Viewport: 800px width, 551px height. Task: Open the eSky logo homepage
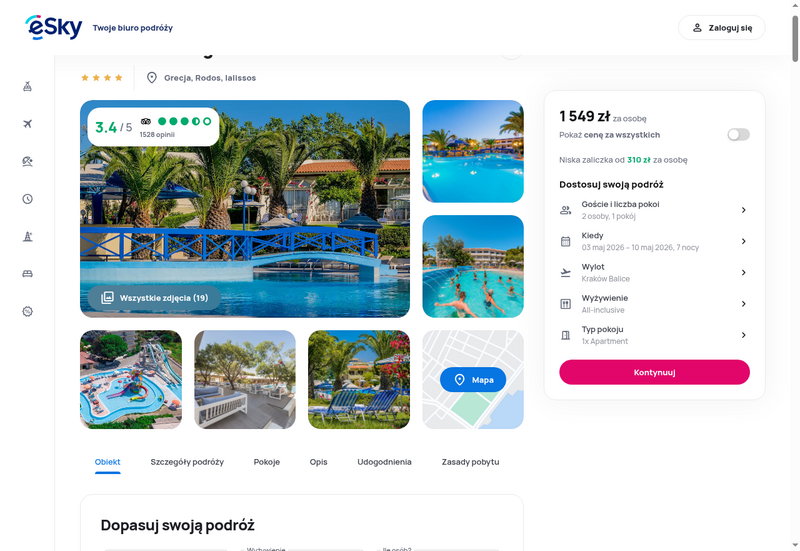point(54,28)
